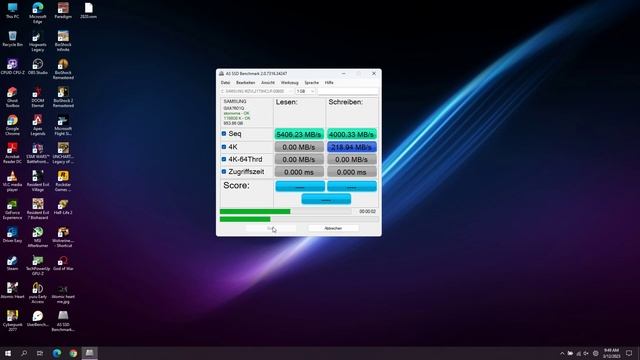Click the Abbrechen button
The height and width of the screenshot is (360, 640).
click(x=333, y=228)
